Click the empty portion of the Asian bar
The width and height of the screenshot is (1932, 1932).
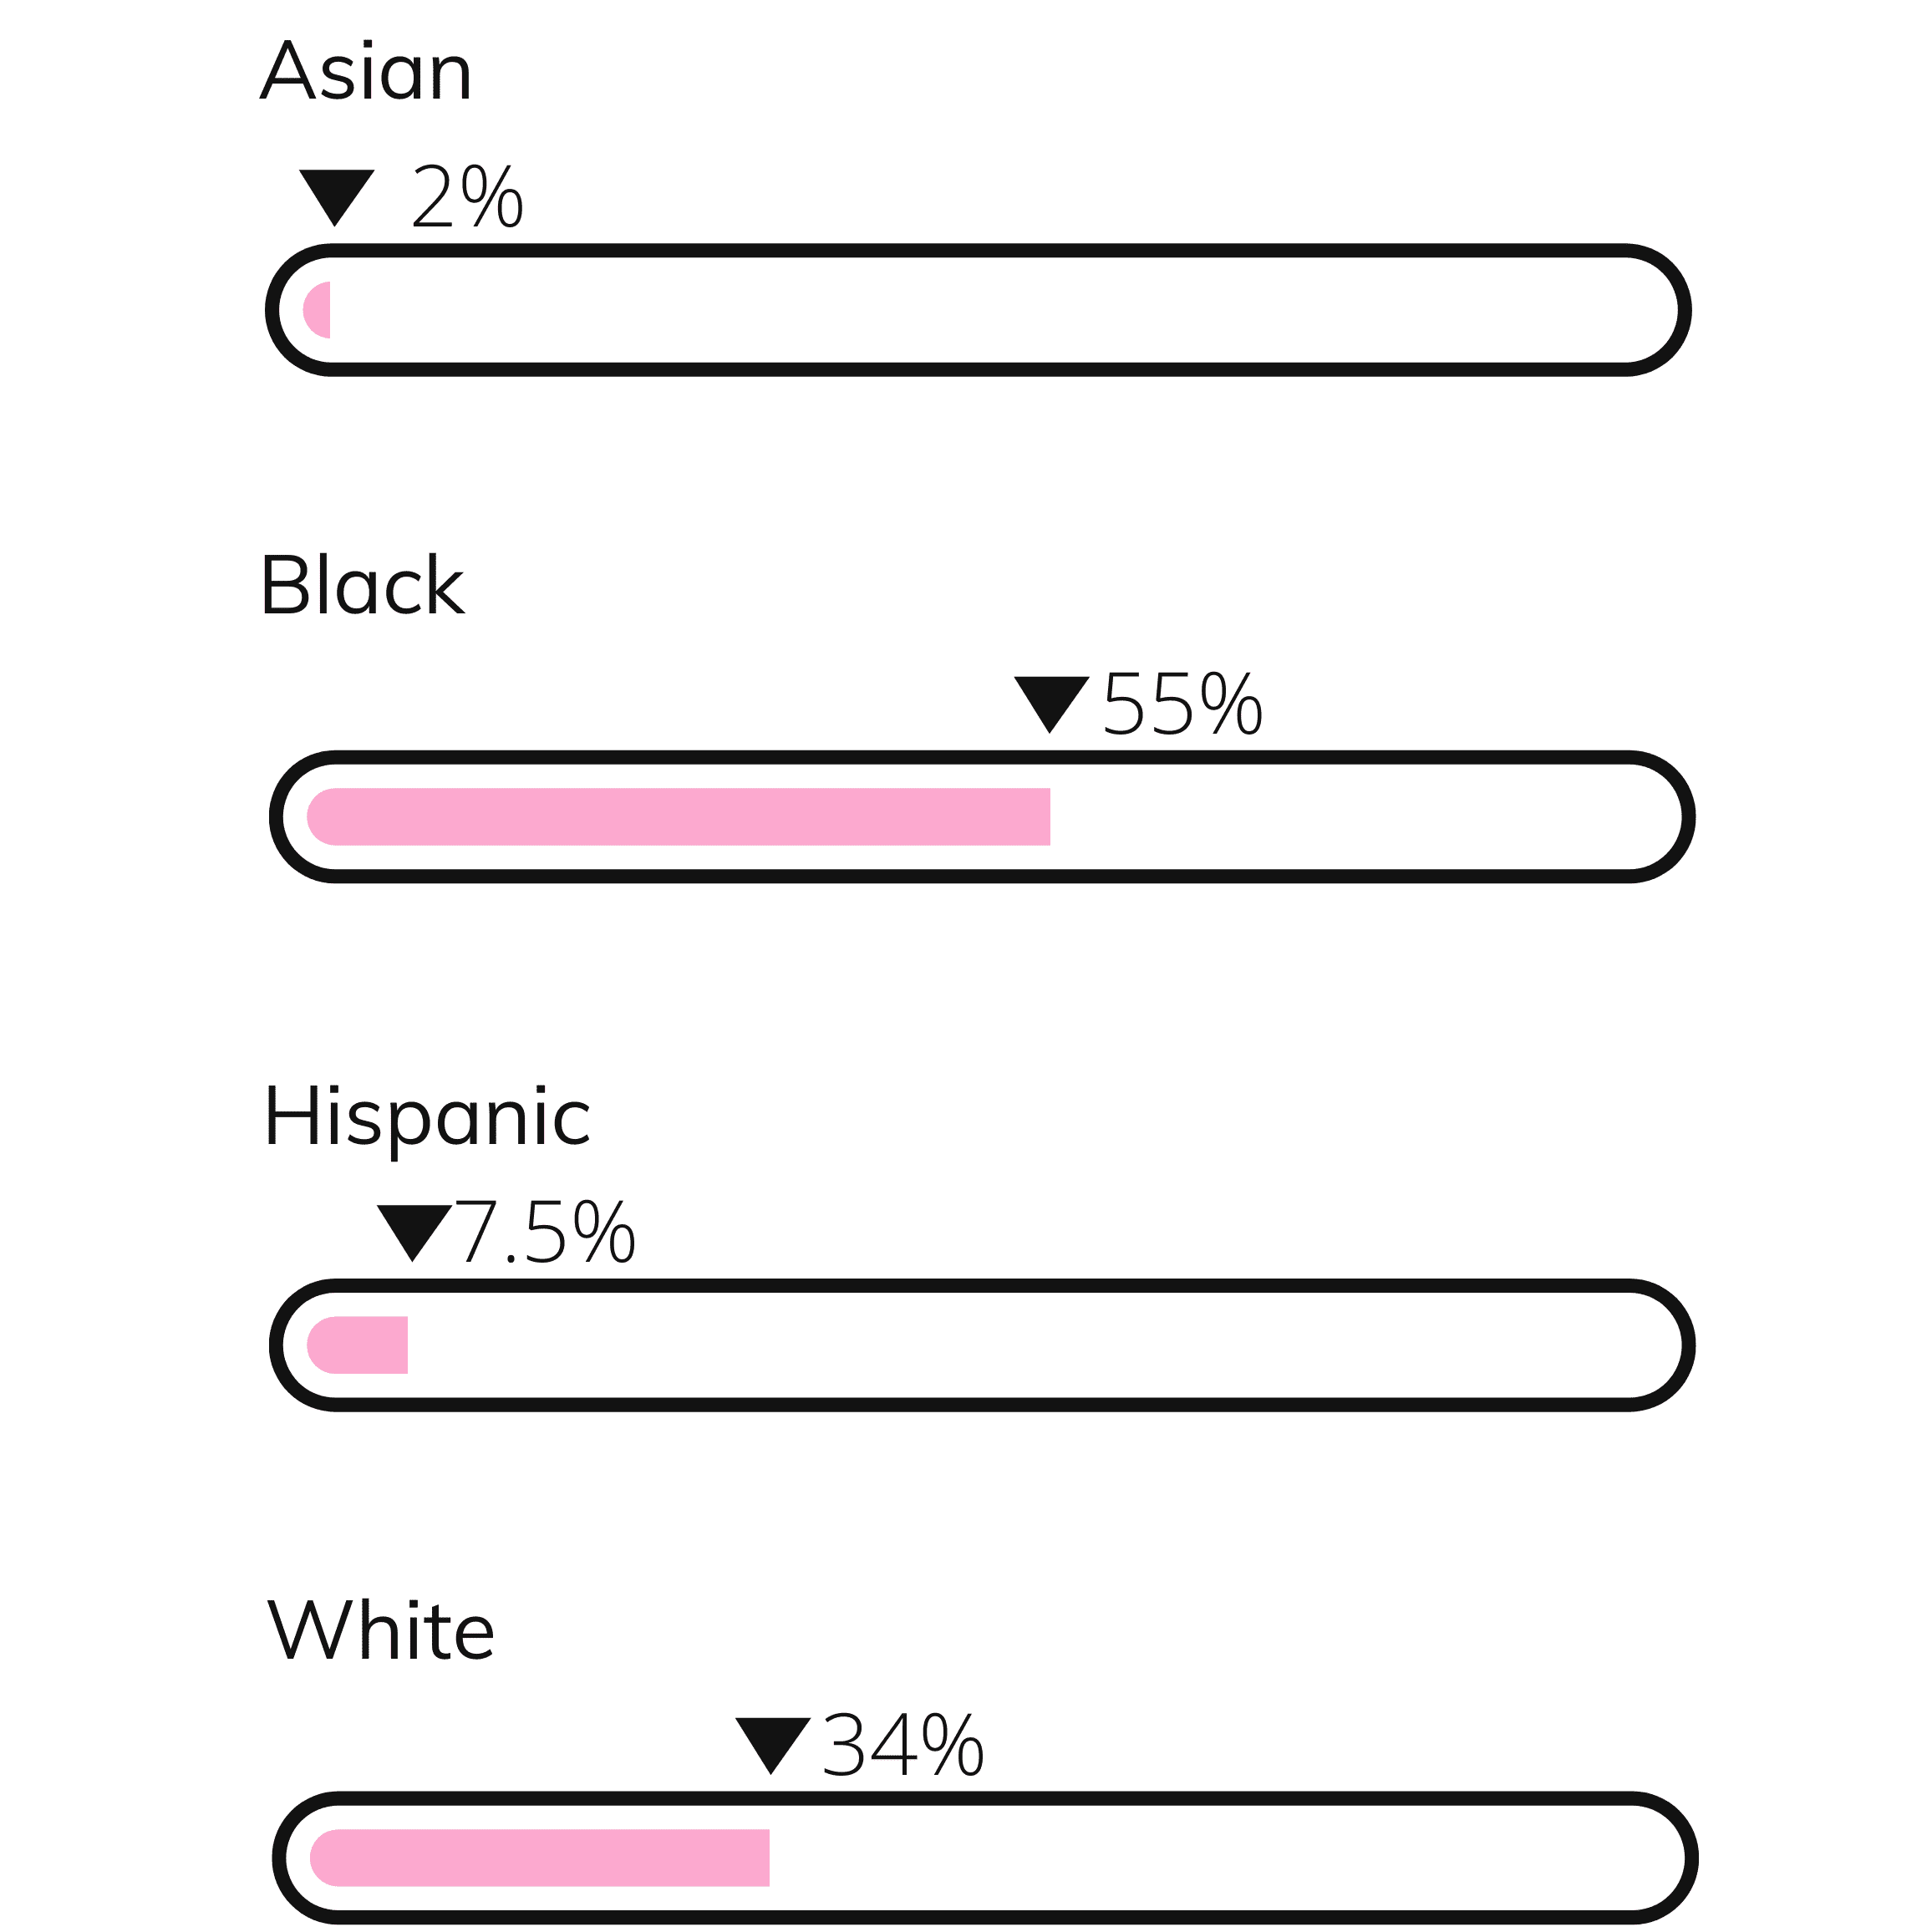(1000, 310)
